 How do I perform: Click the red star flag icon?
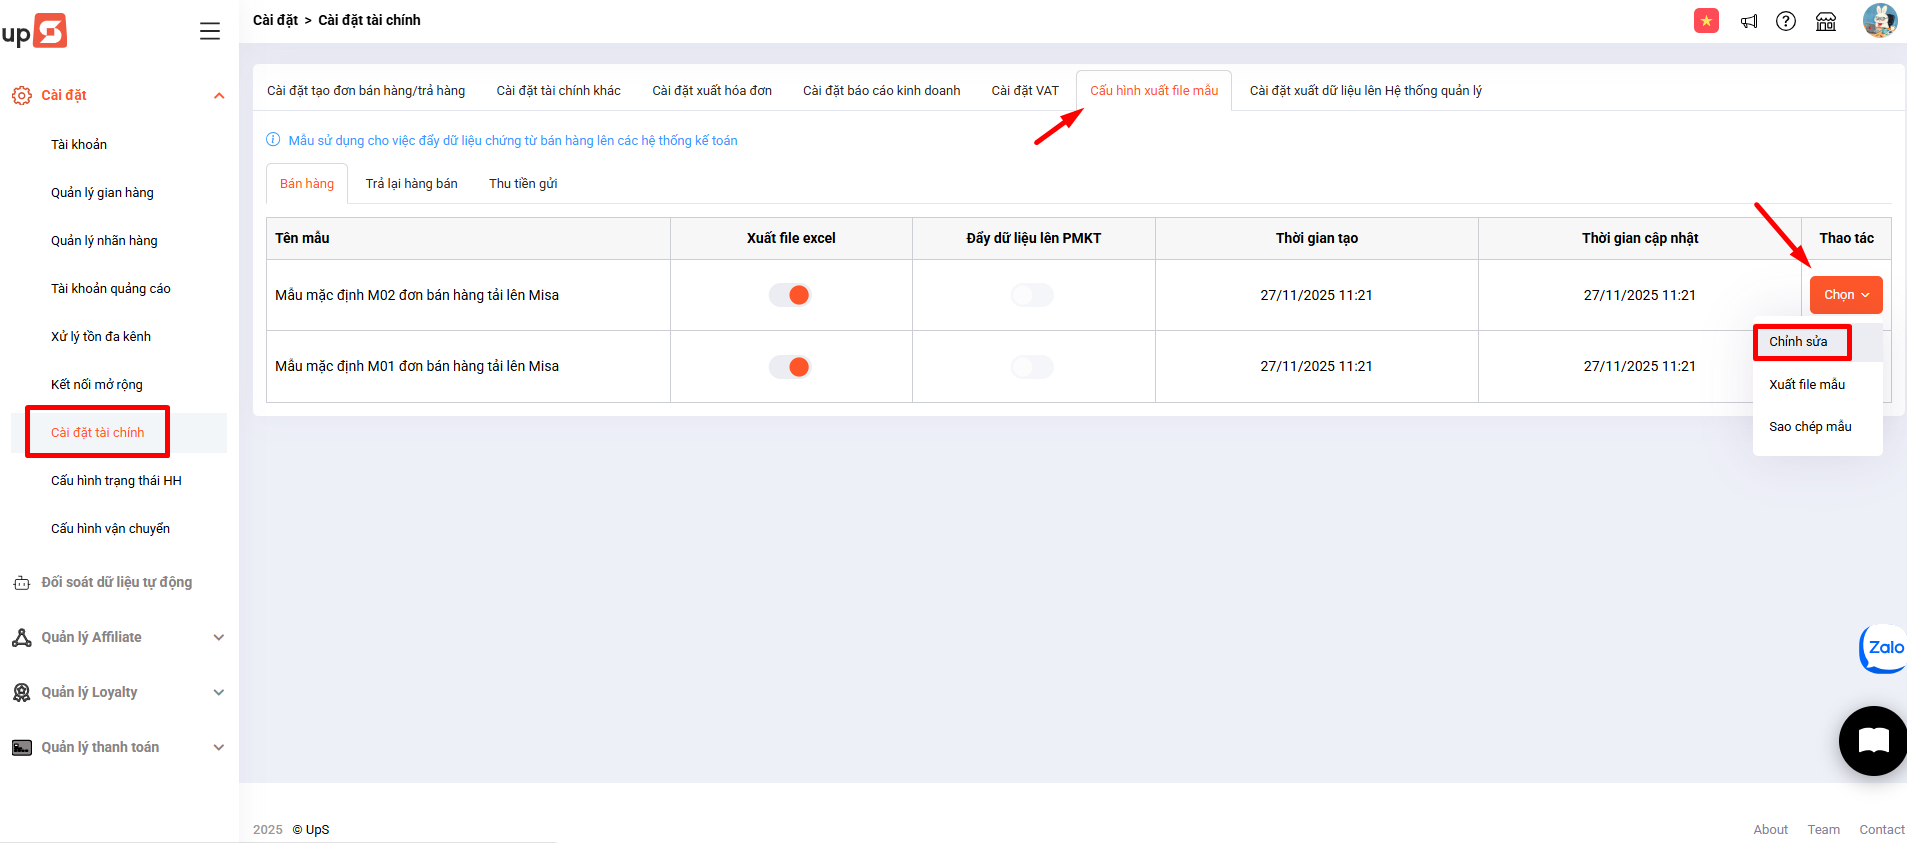[x=1706, y=21]
